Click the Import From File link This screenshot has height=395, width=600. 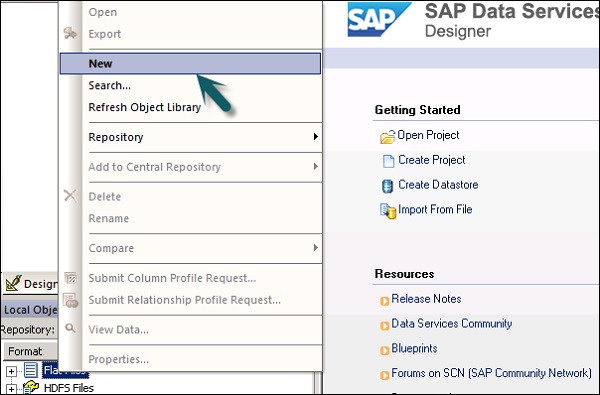435,210
